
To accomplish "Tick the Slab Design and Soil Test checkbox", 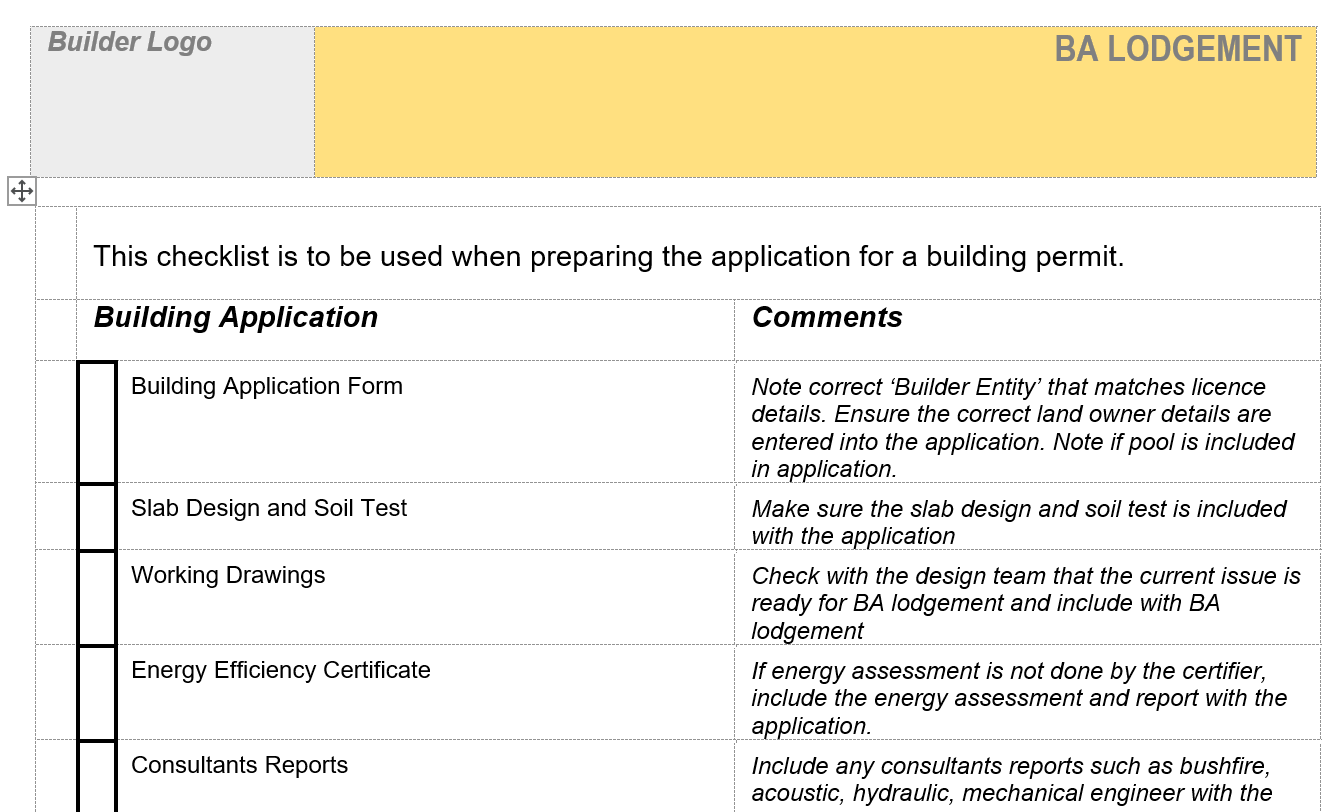I will pyautogui.click(x=97, y=517).
